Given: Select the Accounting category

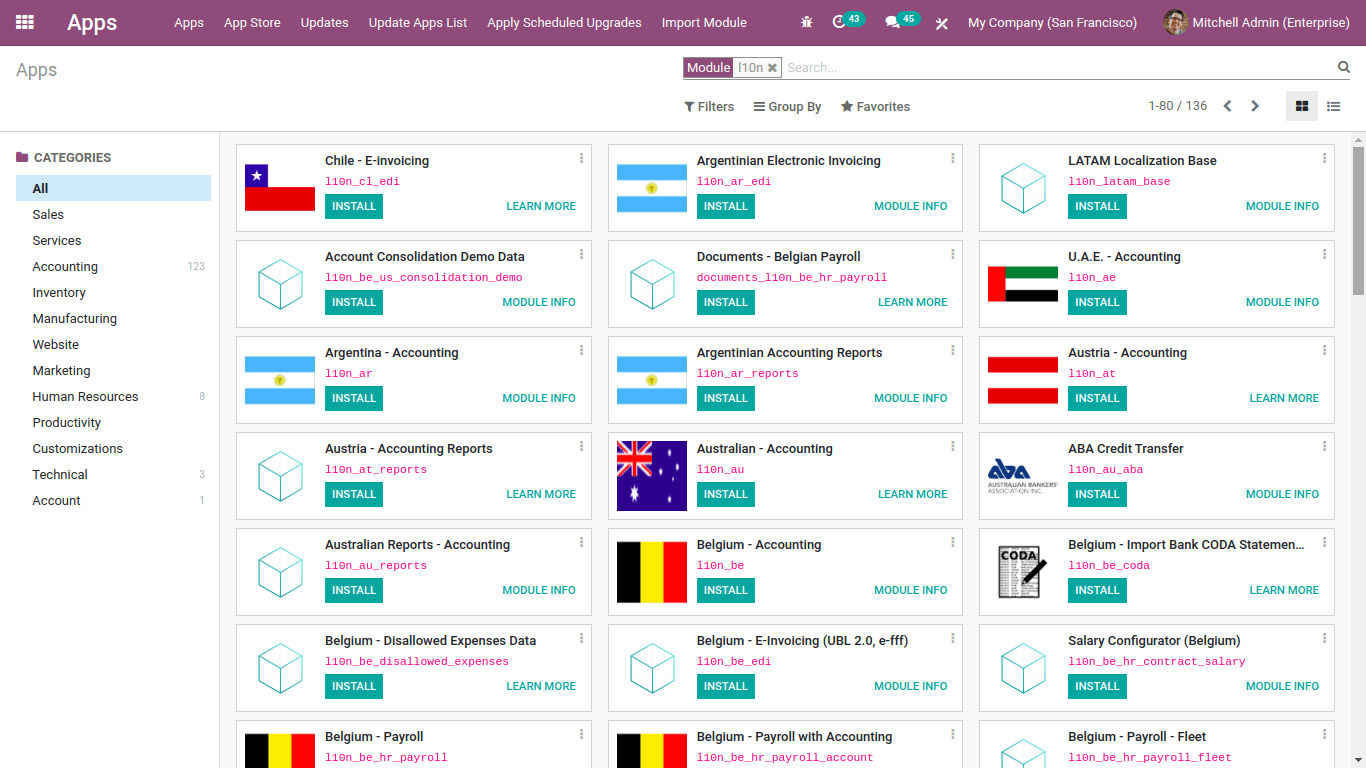Looking at the screenshot, I should (113, 266).
